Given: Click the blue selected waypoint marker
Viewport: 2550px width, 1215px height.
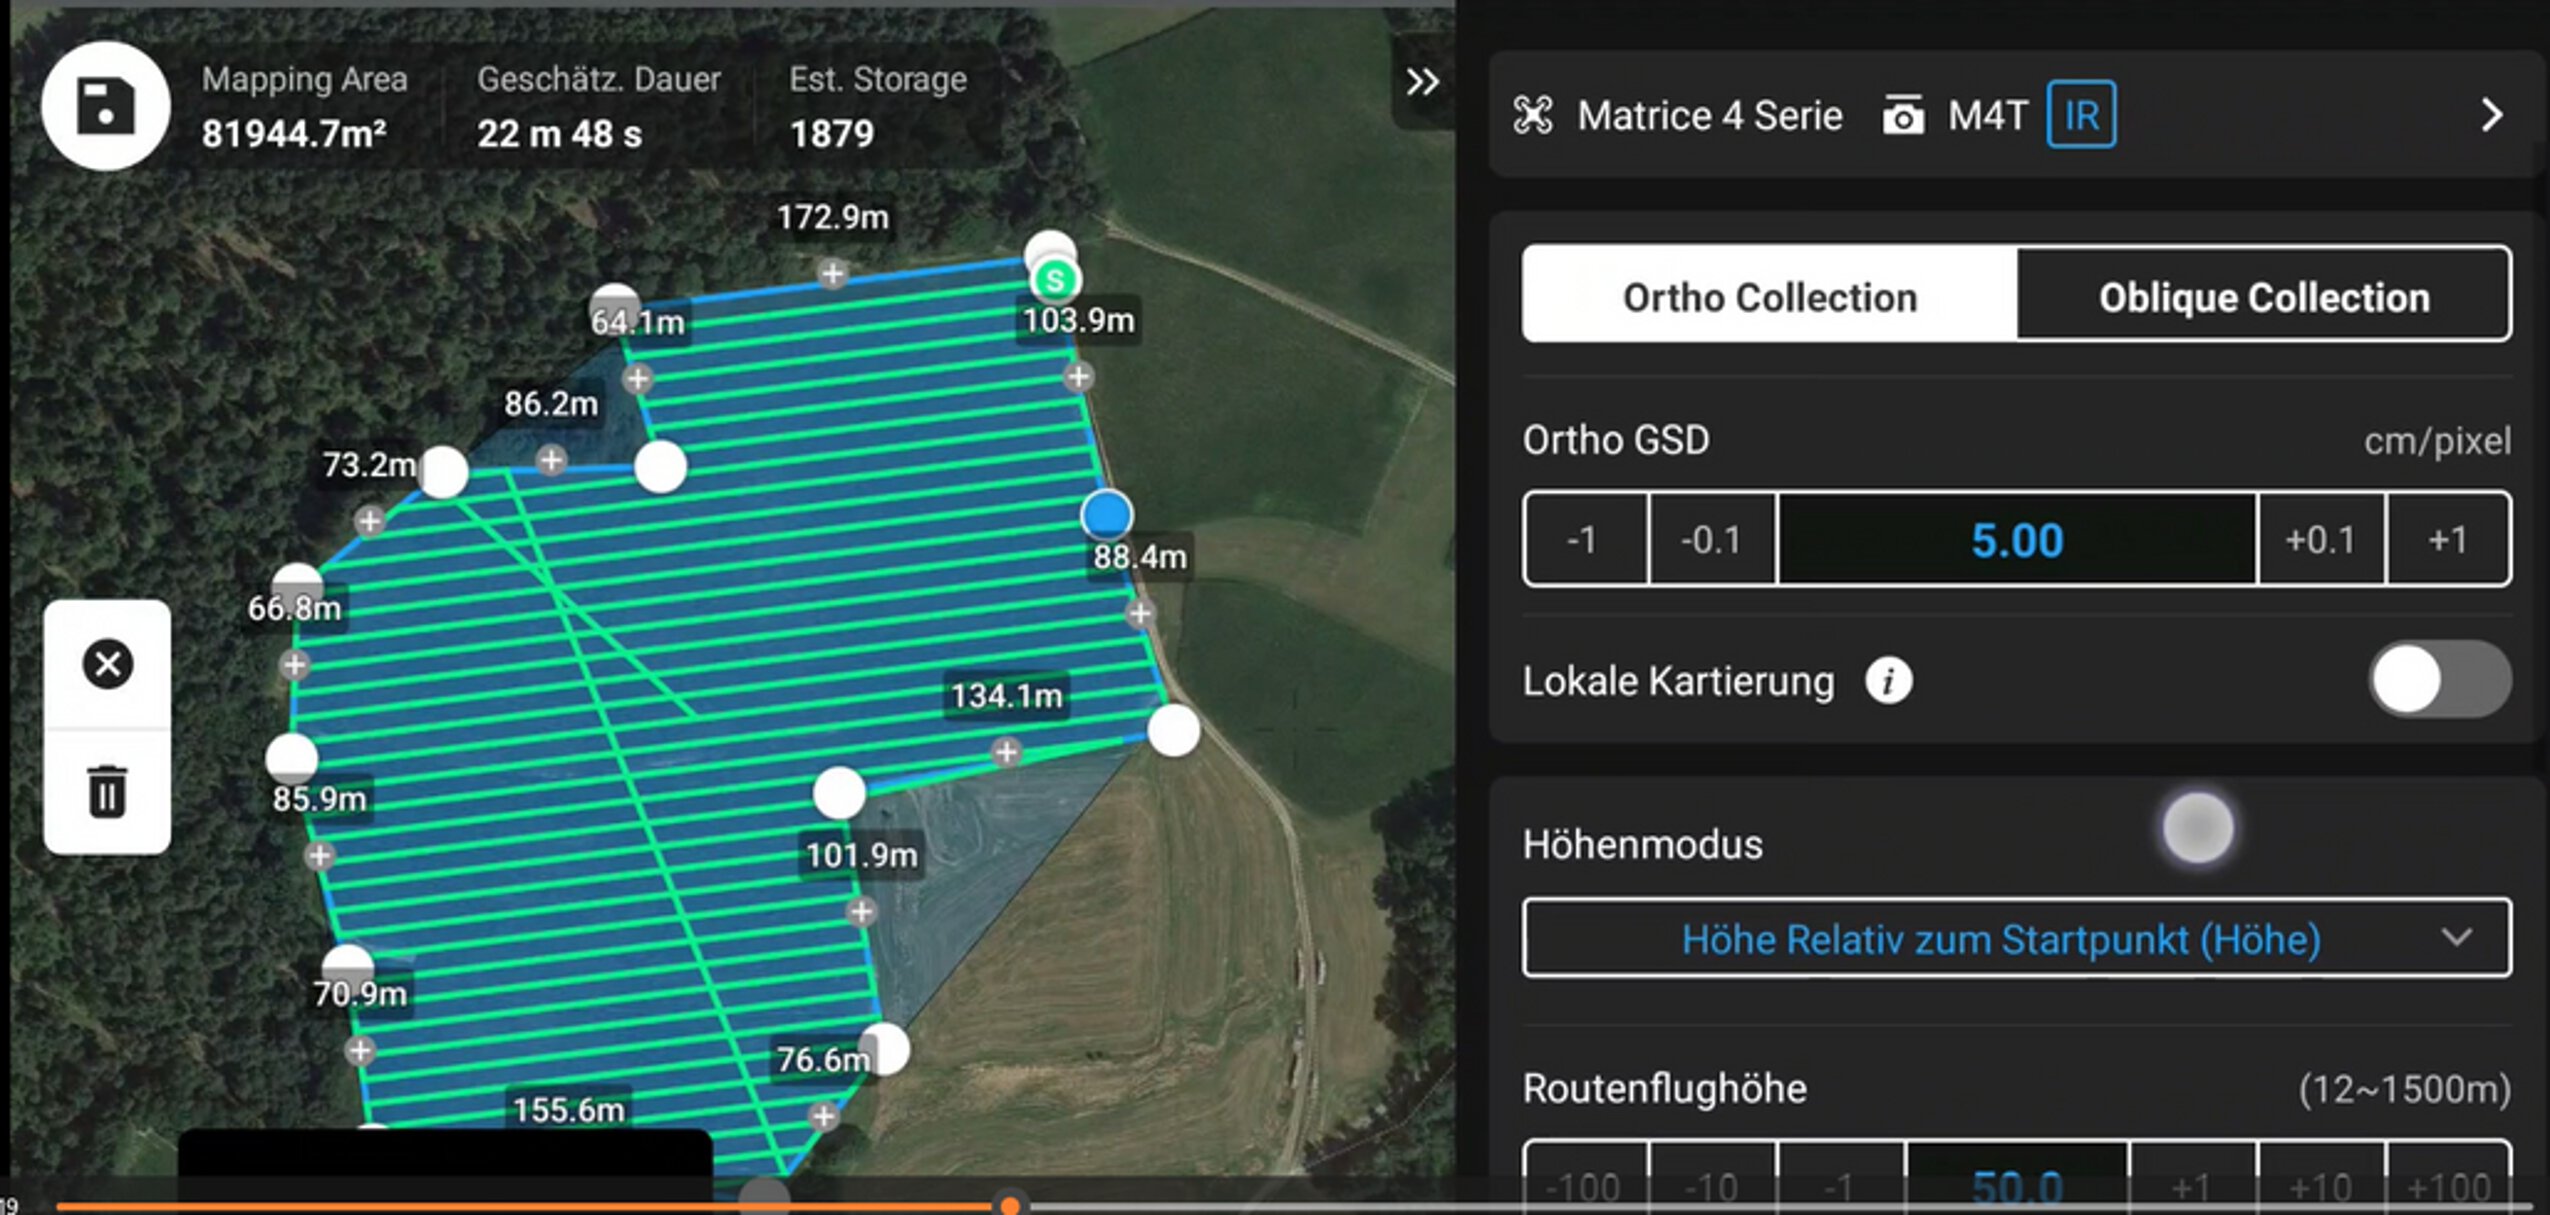Looking at the screenshot, I should tap(1106, 515).
